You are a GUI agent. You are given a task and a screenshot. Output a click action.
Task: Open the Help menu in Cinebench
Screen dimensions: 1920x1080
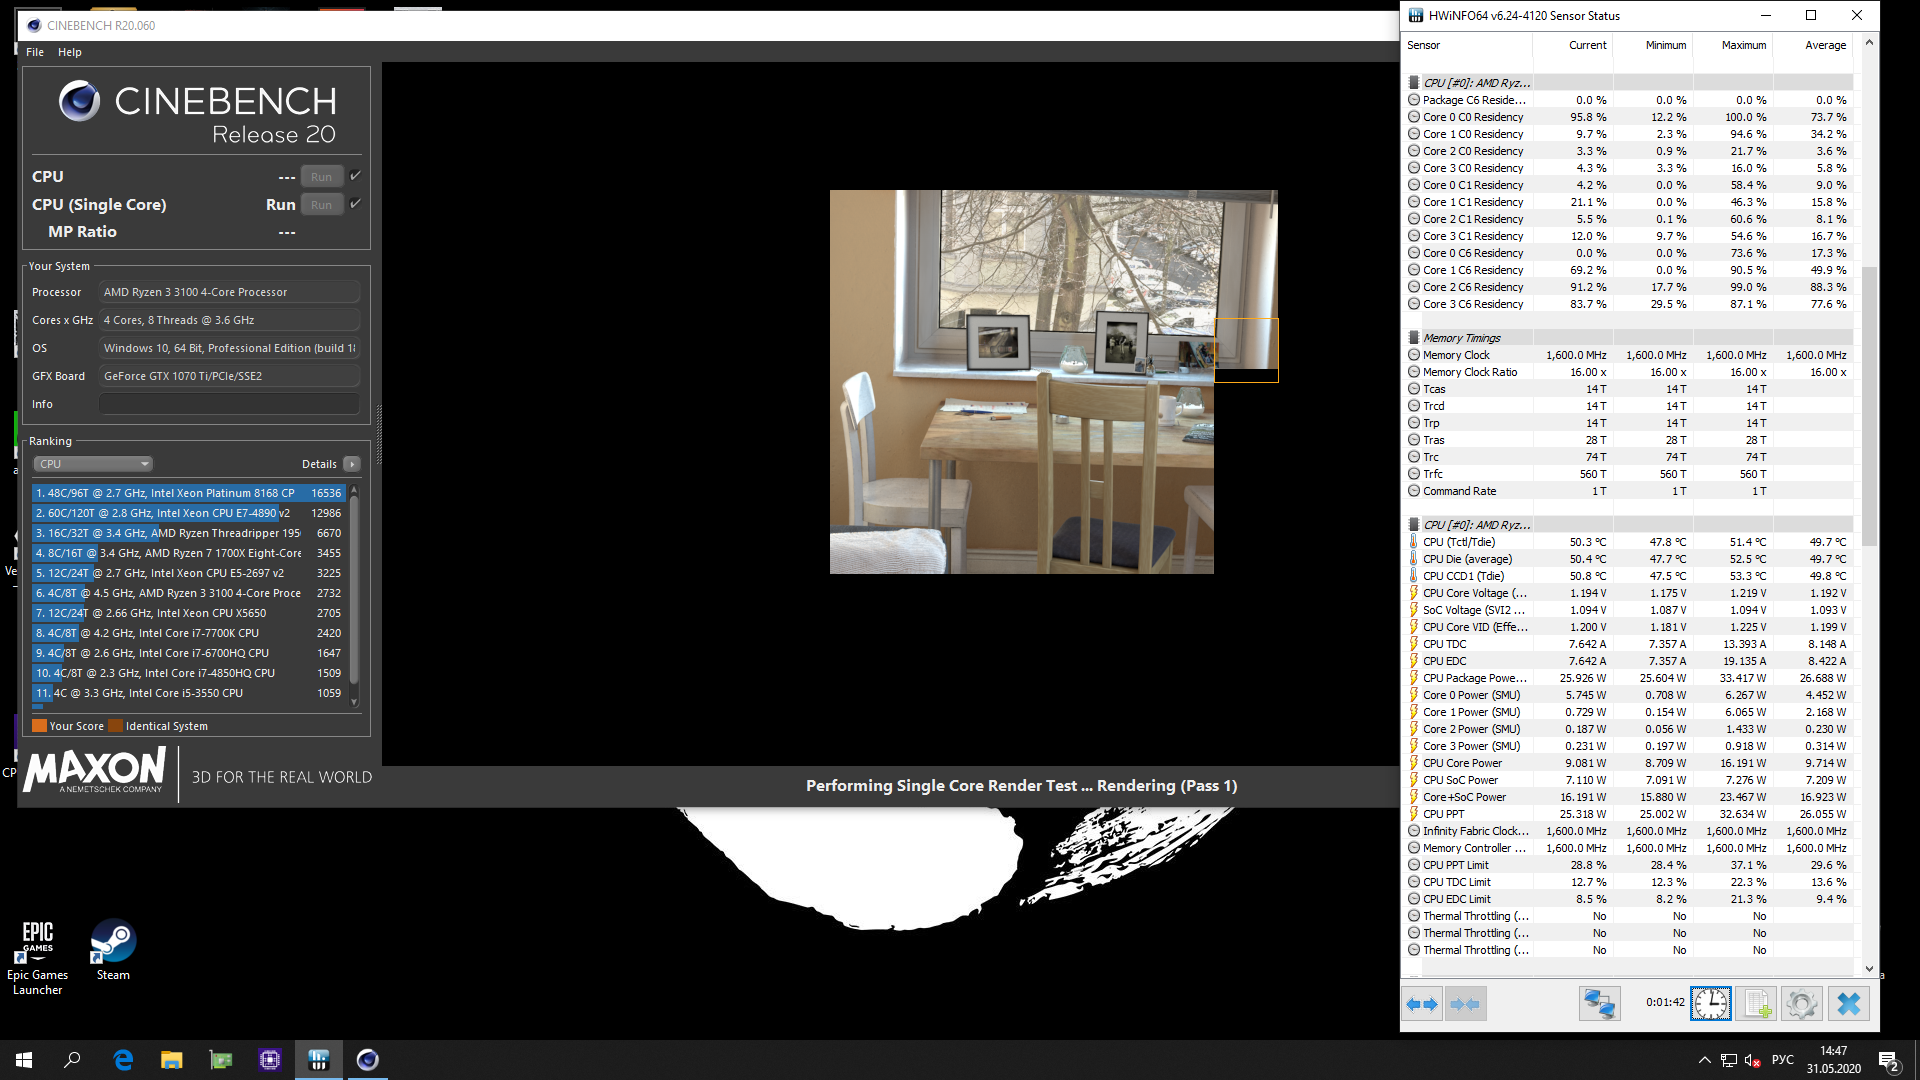tap(69, 52)
